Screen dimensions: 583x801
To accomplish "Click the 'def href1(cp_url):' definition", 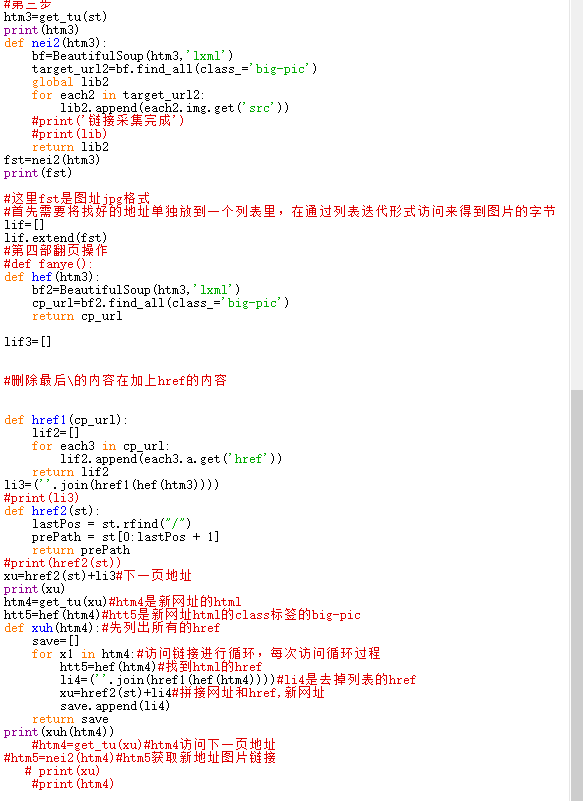I will tap(65, 420).
